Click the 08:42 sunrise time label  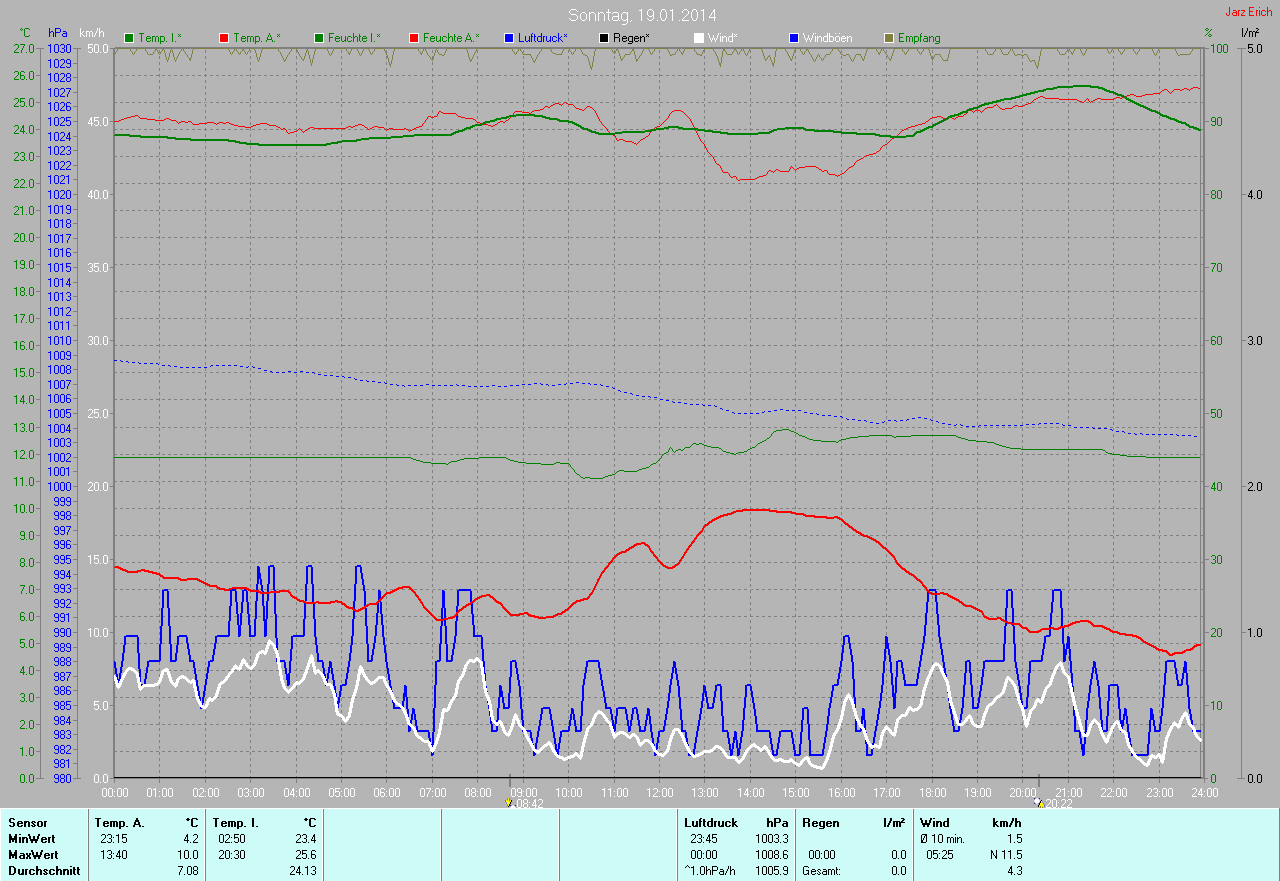coord(530,803)
